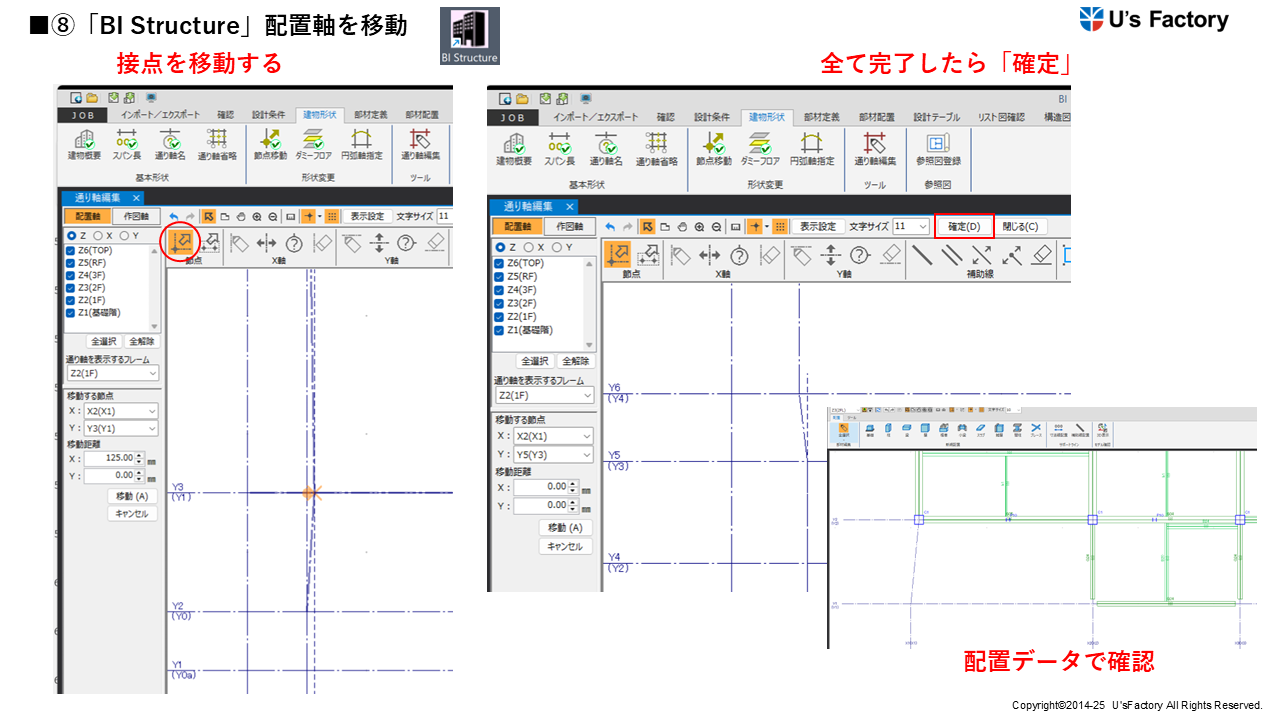Open the X node dropdown in left window

pyautogui.click(x=121, y=411)
